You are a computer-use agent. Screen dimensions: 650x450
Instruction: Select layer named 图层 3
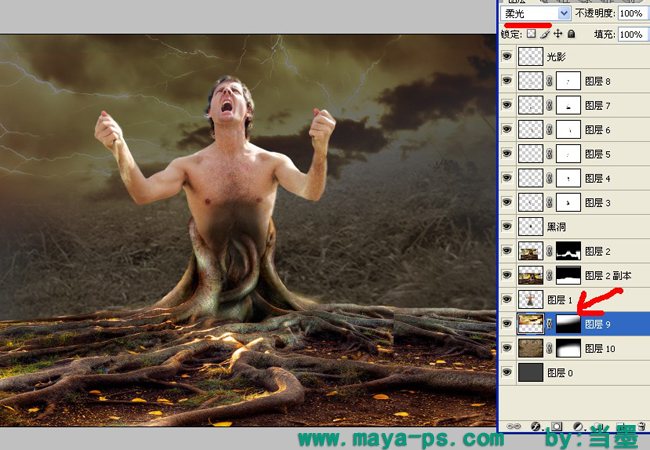tap(597, 203)
